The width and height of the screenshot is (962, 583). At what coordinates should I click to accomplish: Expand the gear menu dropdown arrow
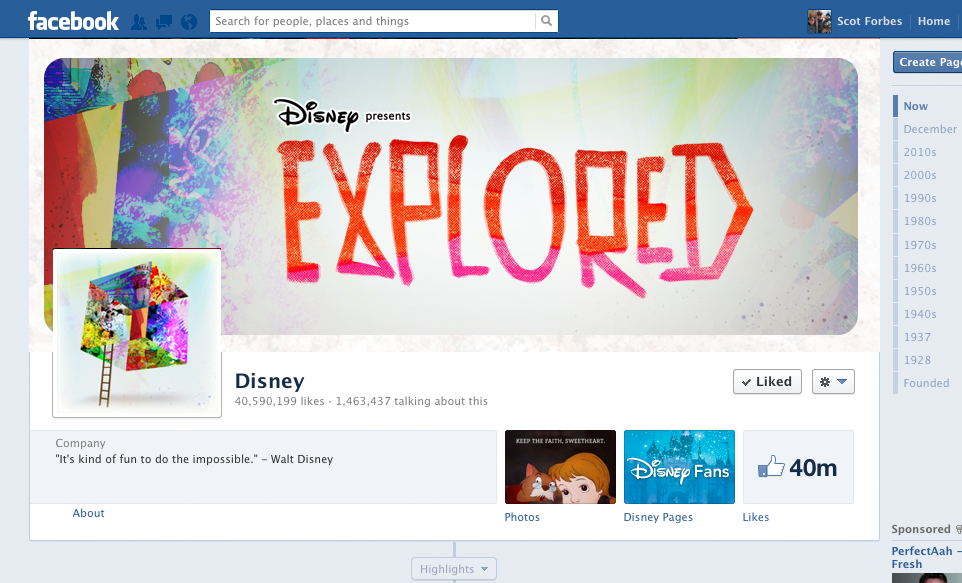click(842, 382)
